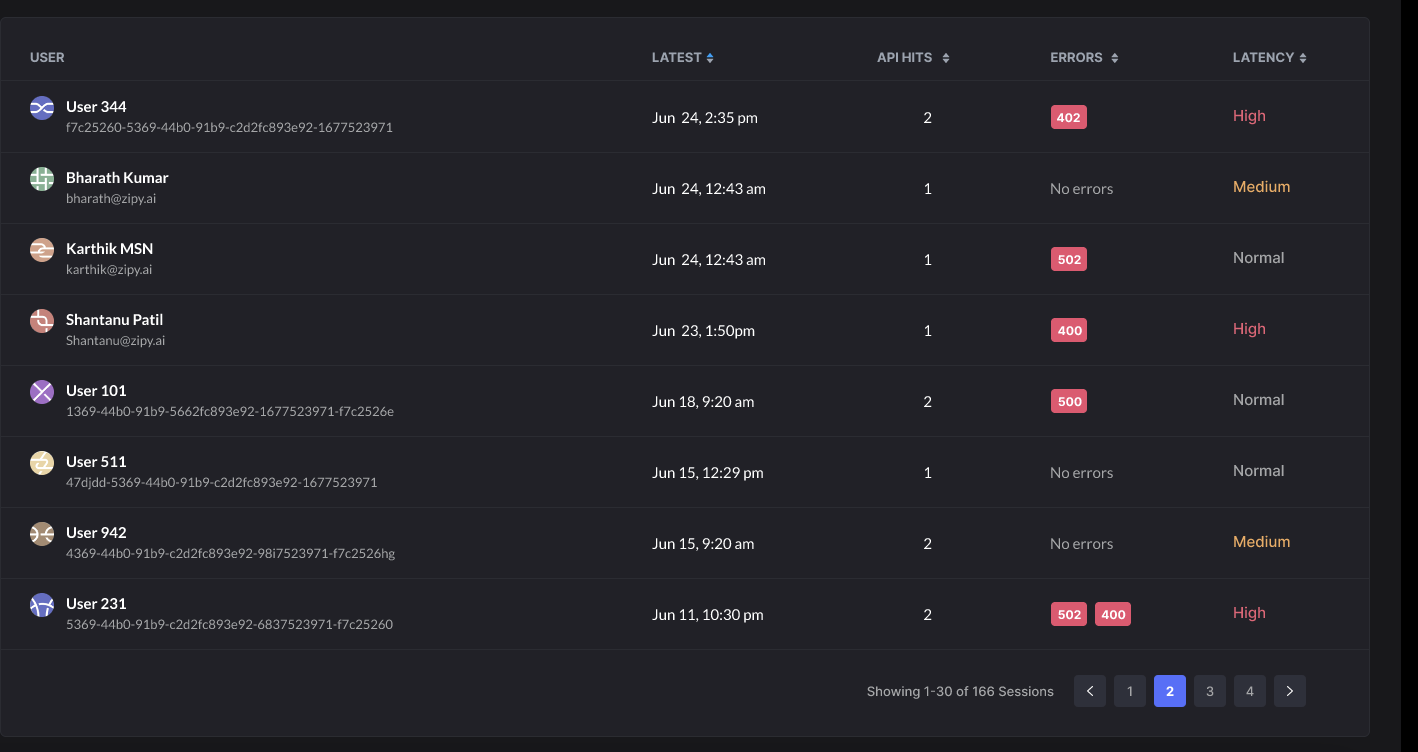The image size is (1418, 752).
Task: Click User 101's purple avatar icon
Action: pos(41,392)
